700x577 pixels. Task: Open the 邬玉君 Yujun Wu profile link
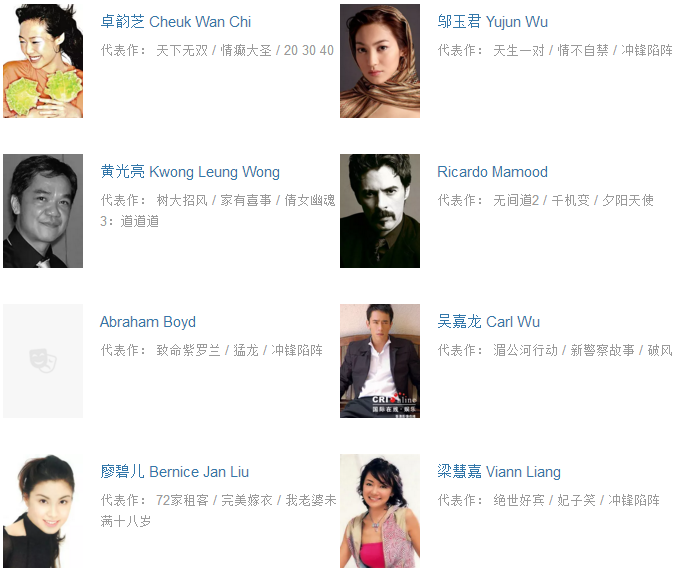click(492, 22)
